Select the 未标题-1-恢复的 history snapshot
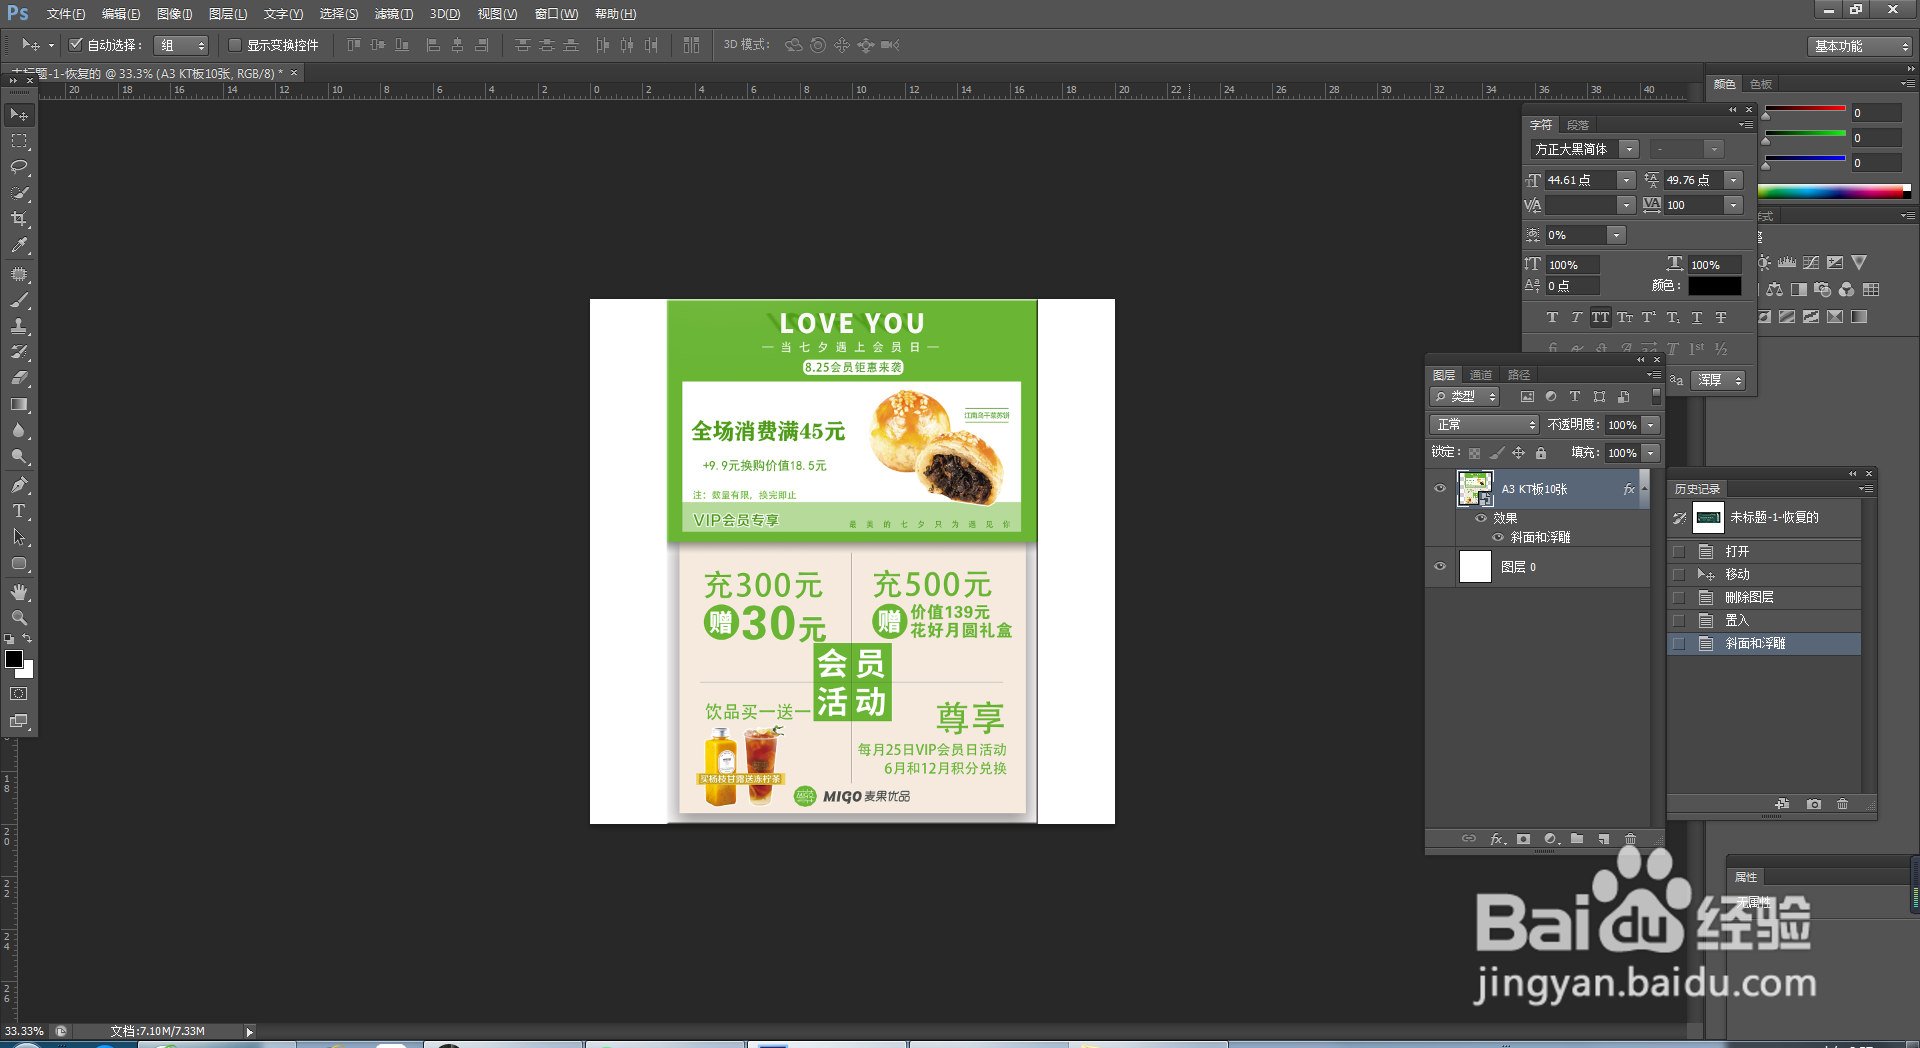1920x1048 pixels. click(x=1764, y=517)
